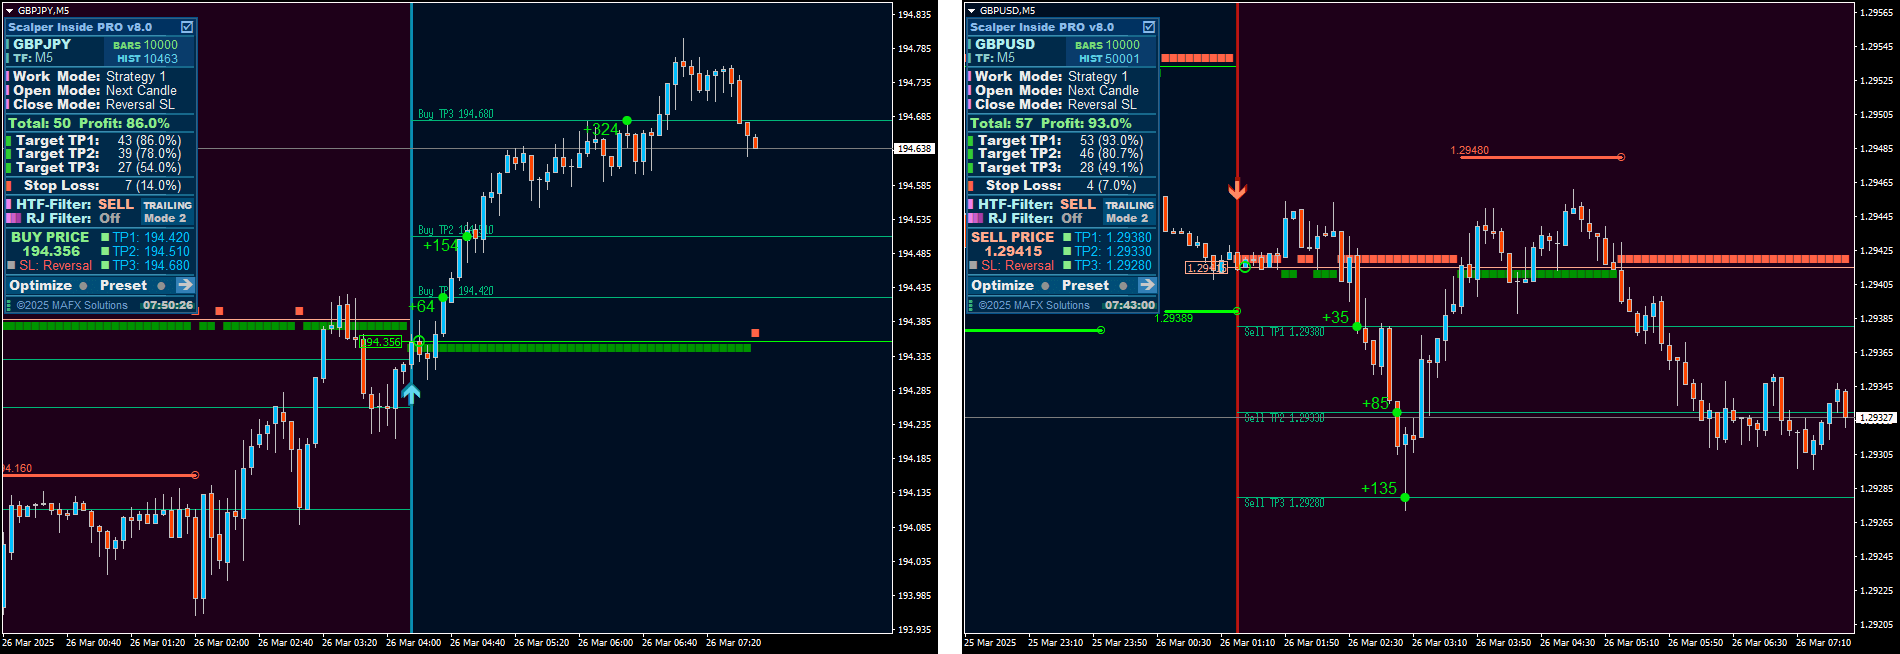
Task: Toggle the green TP3: 194.680 square on GBPJPY panel
Action: point(105,266)
